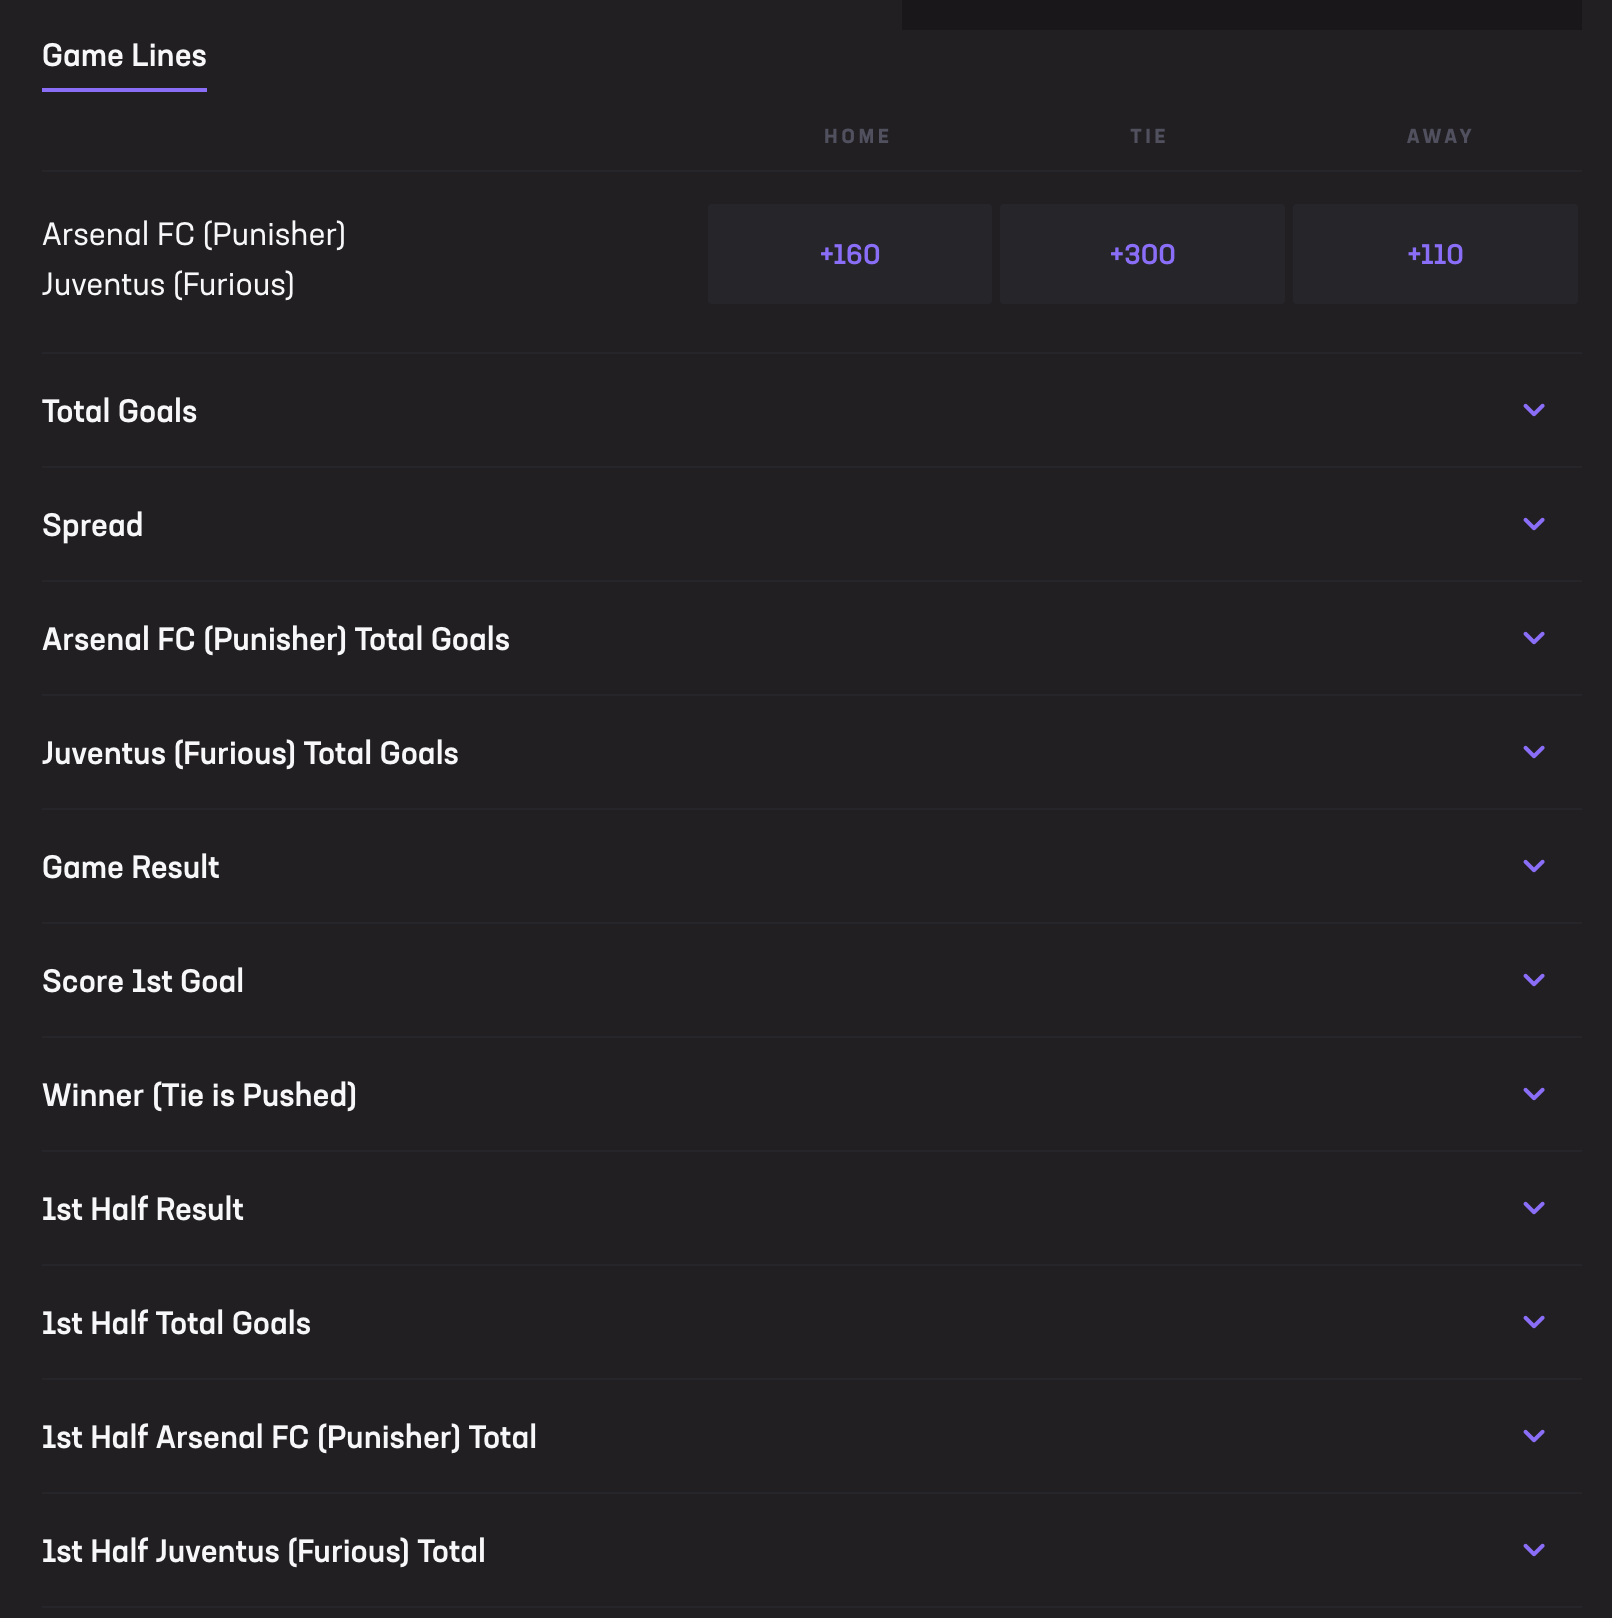Expand Juventus (Furious) Total Goals chevron
Viewport: 1612px width, 1618px height.
[1534, 752]
